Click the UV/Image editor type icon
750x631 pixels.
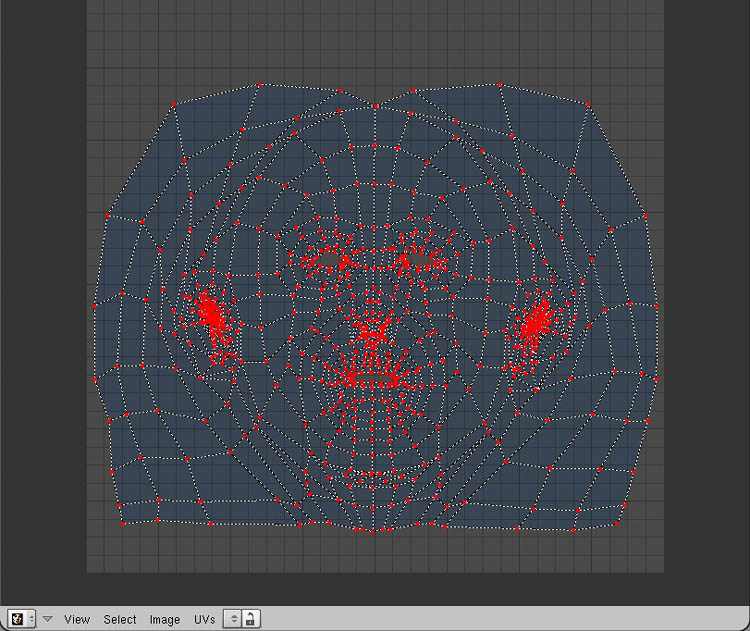[18, 619]
